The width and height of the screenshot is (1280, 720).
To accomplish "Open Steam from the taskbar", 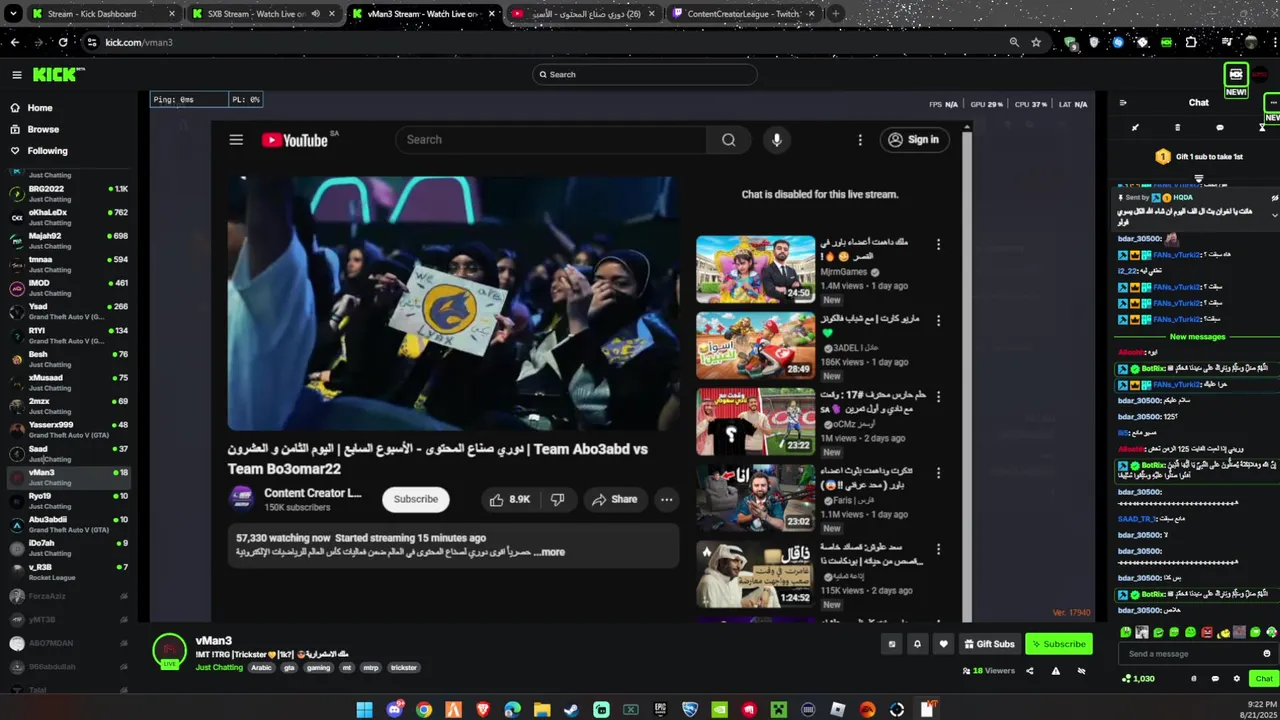I will click(572, 710).
